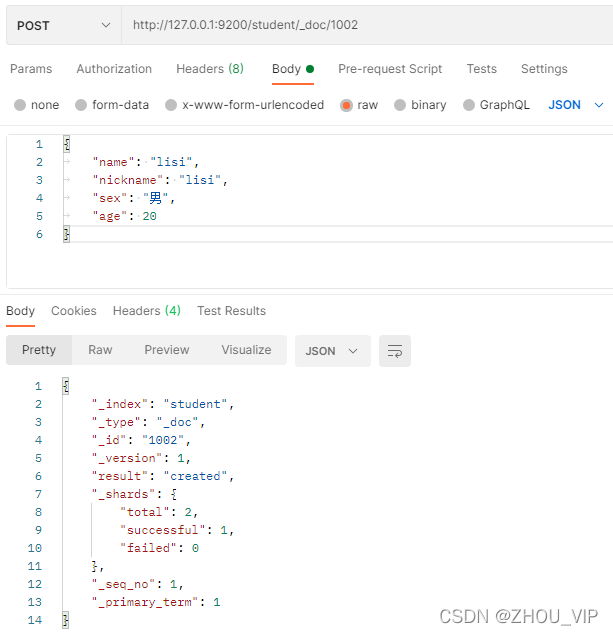Click the request body opening brace fold marker
613x635 pixels.
67,144
